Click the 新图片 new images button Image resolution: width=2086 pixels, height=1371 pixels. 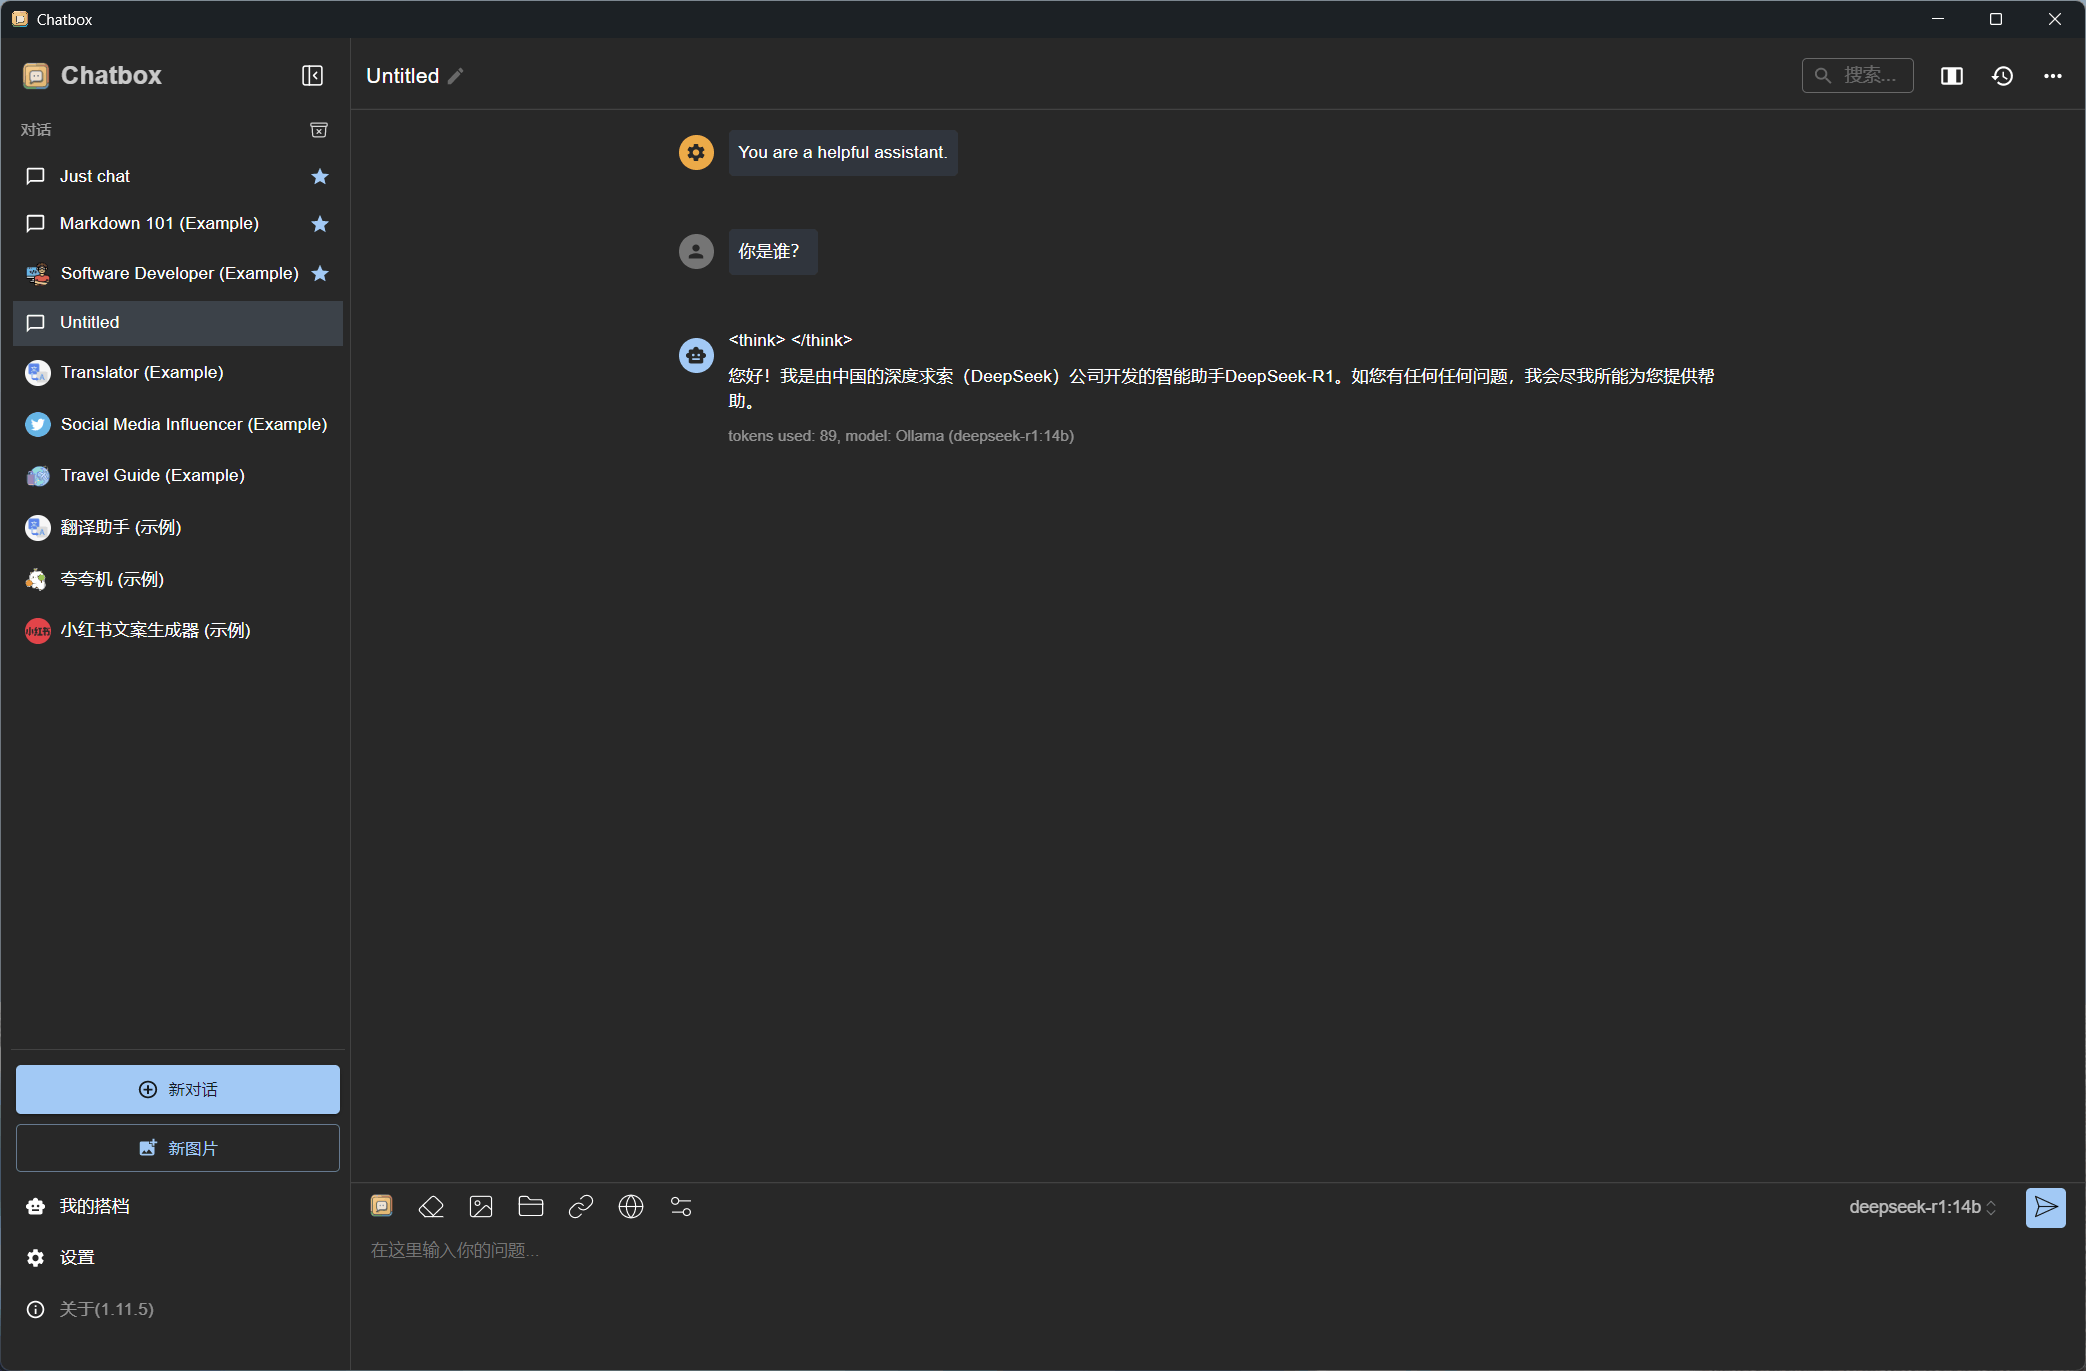178,1148
